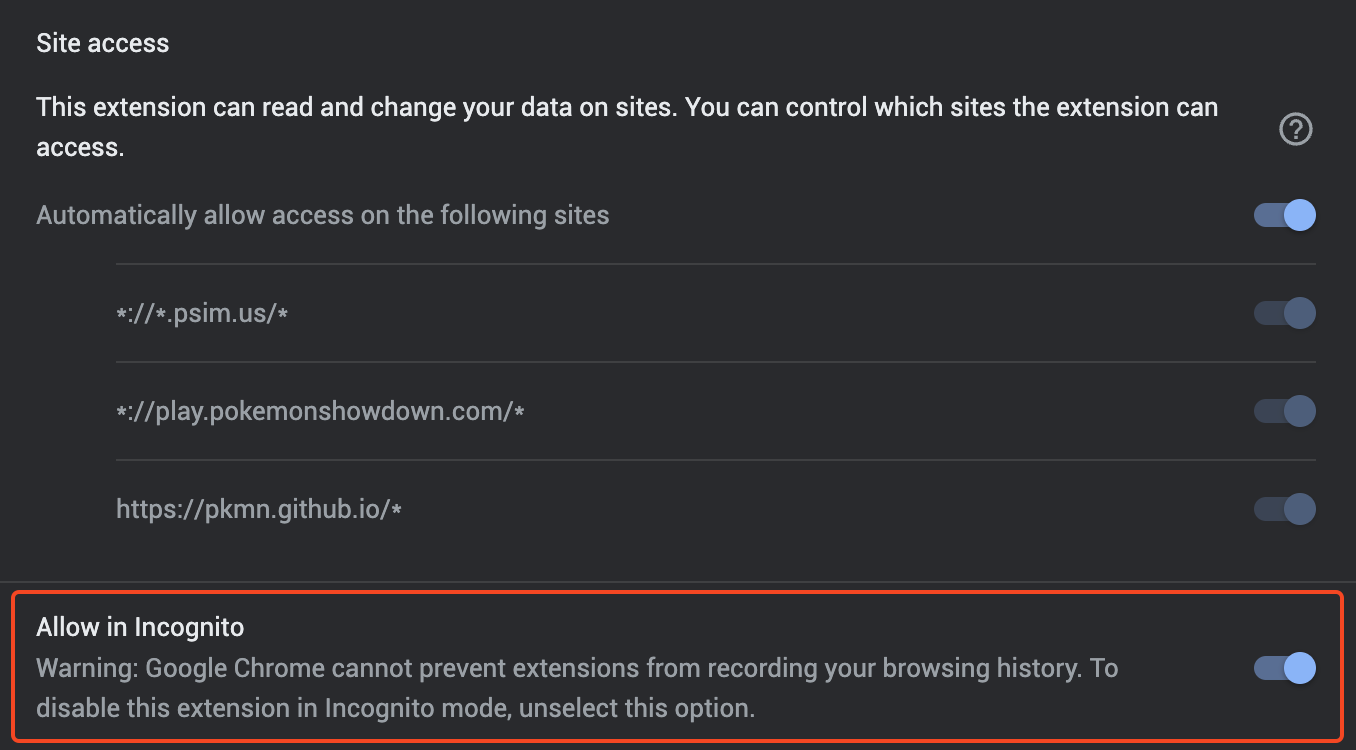Click the Site access help question-mark icon

(x=1296, y=129)
